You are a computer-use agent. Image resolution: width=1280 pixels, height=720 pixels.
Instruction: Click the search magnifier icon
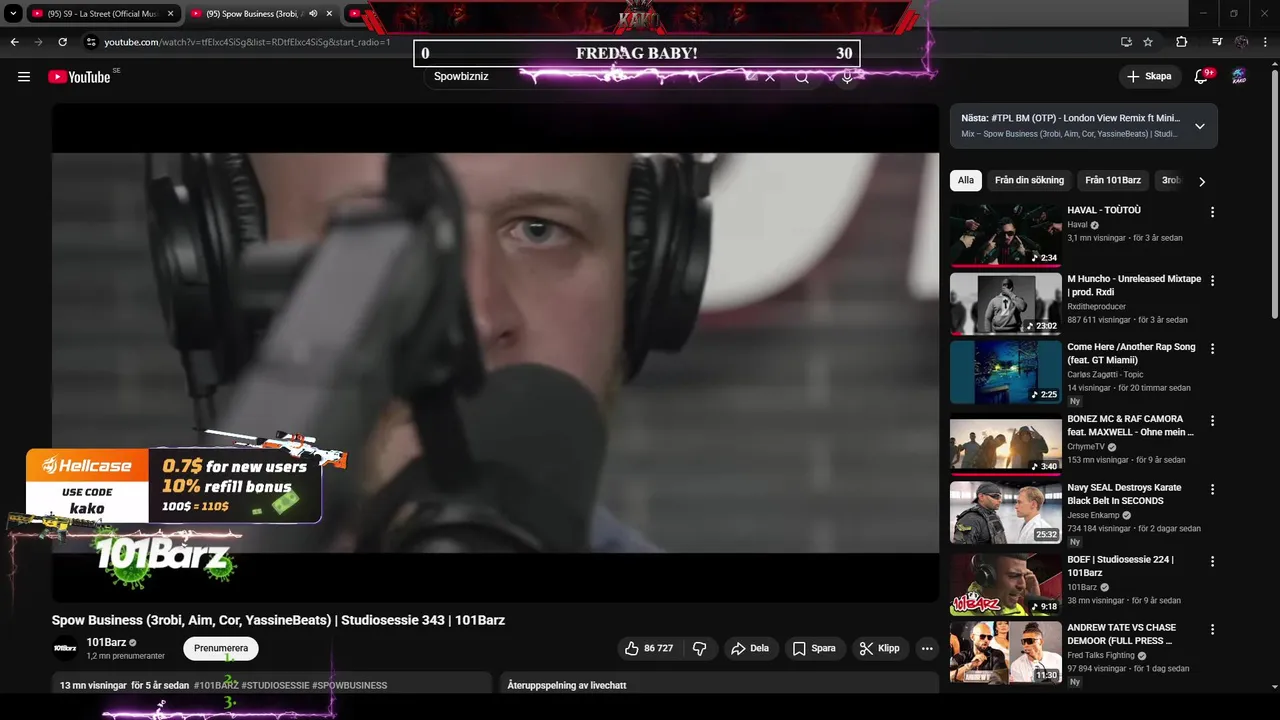coord(802,77)
